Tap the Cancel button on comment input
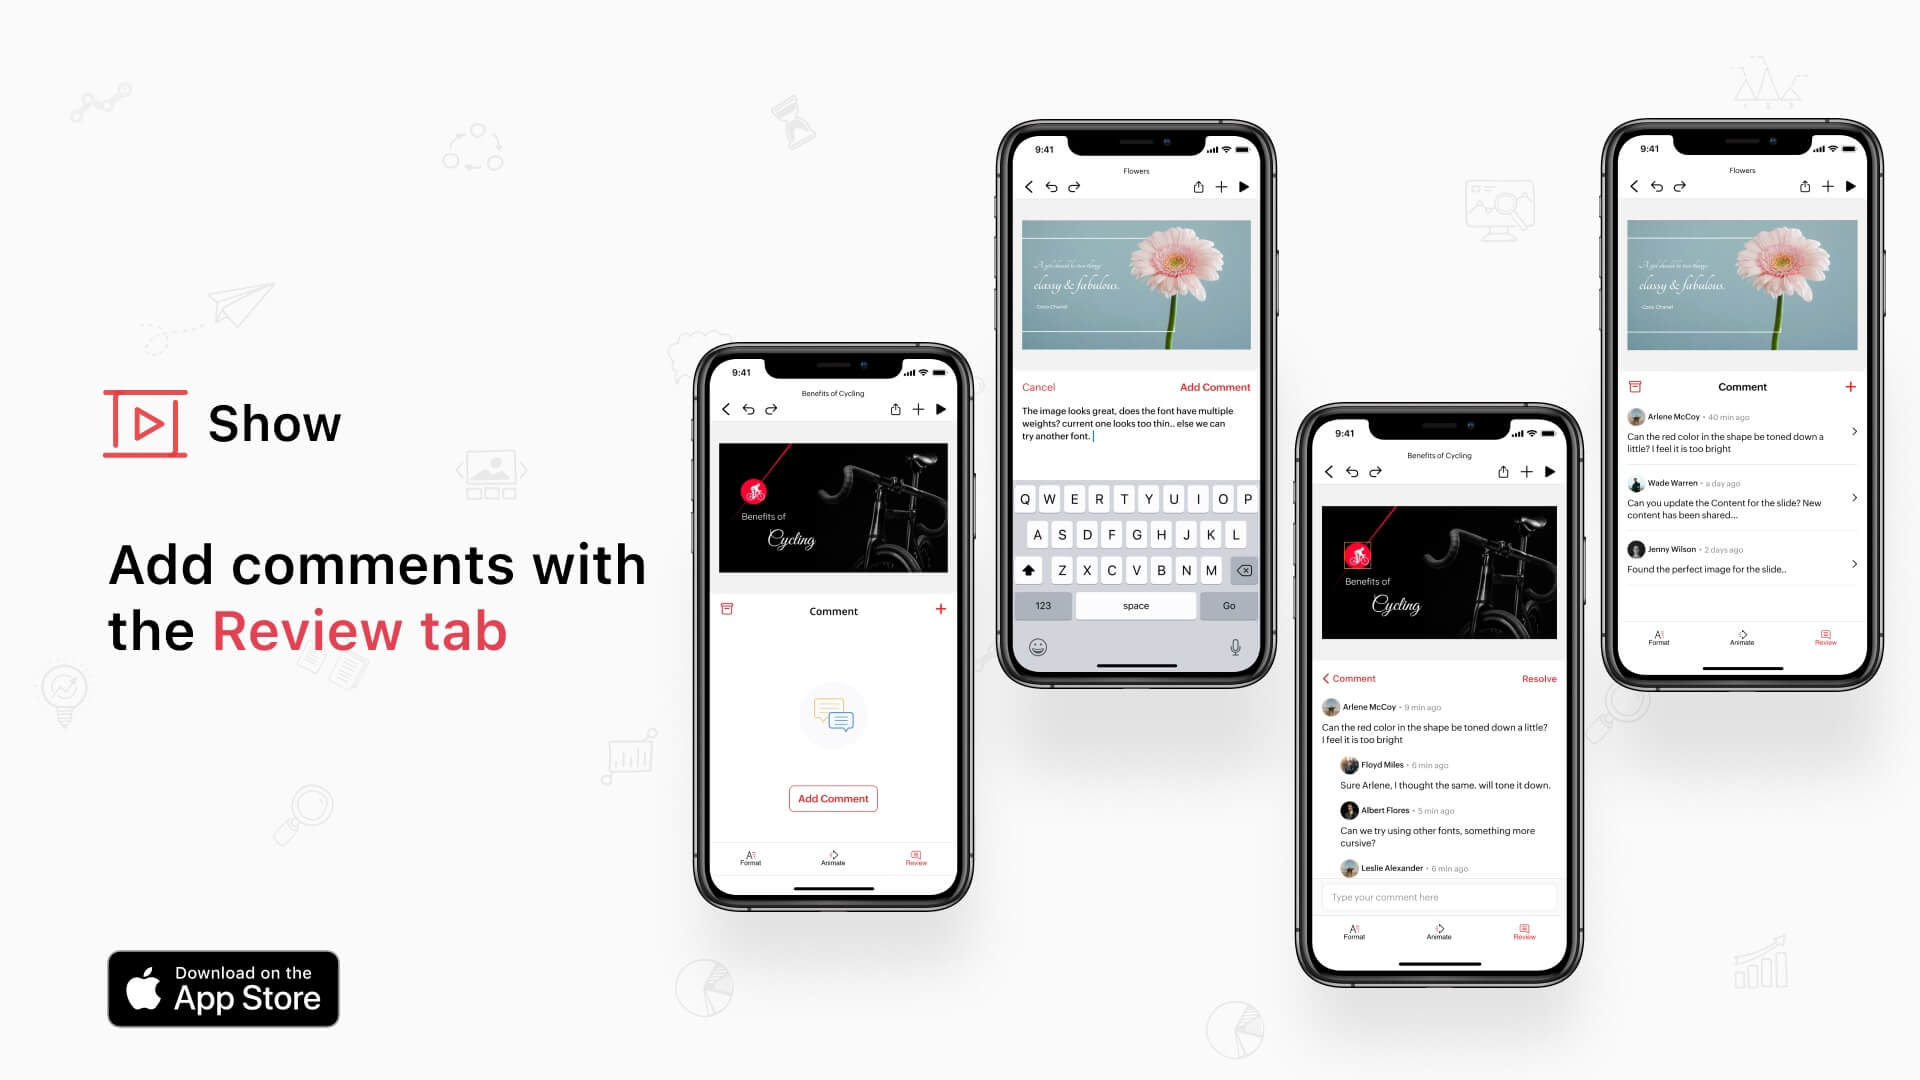 point(1039,386)
